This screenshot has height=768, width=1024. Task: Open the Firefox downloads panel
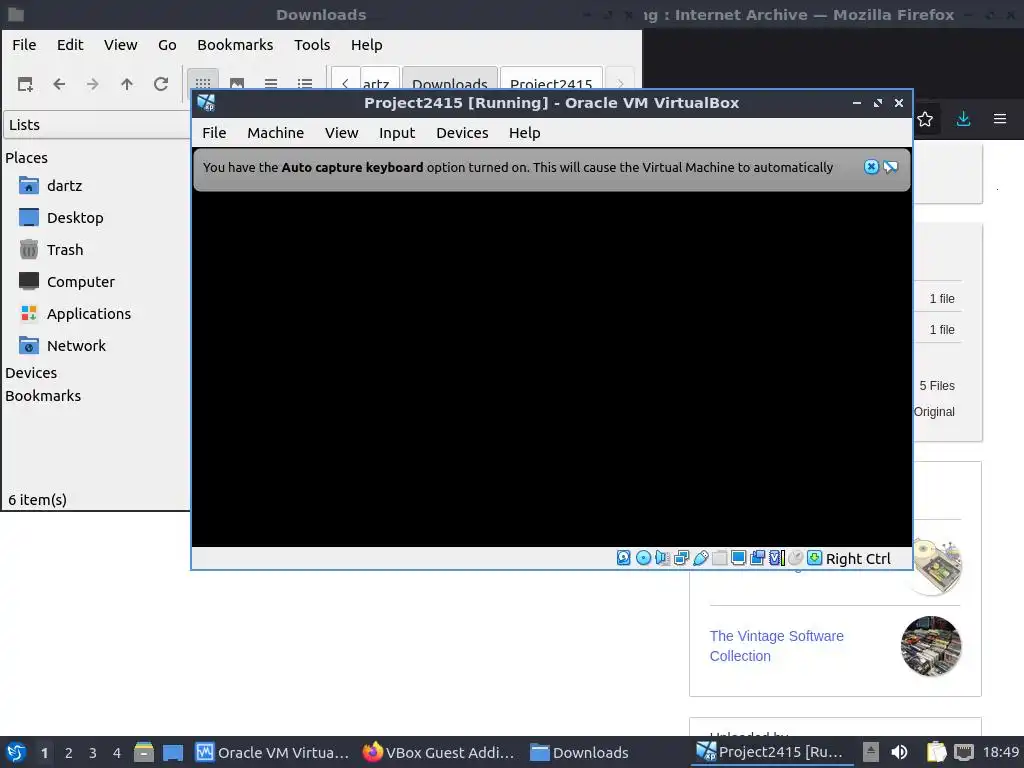pos(963,119)
